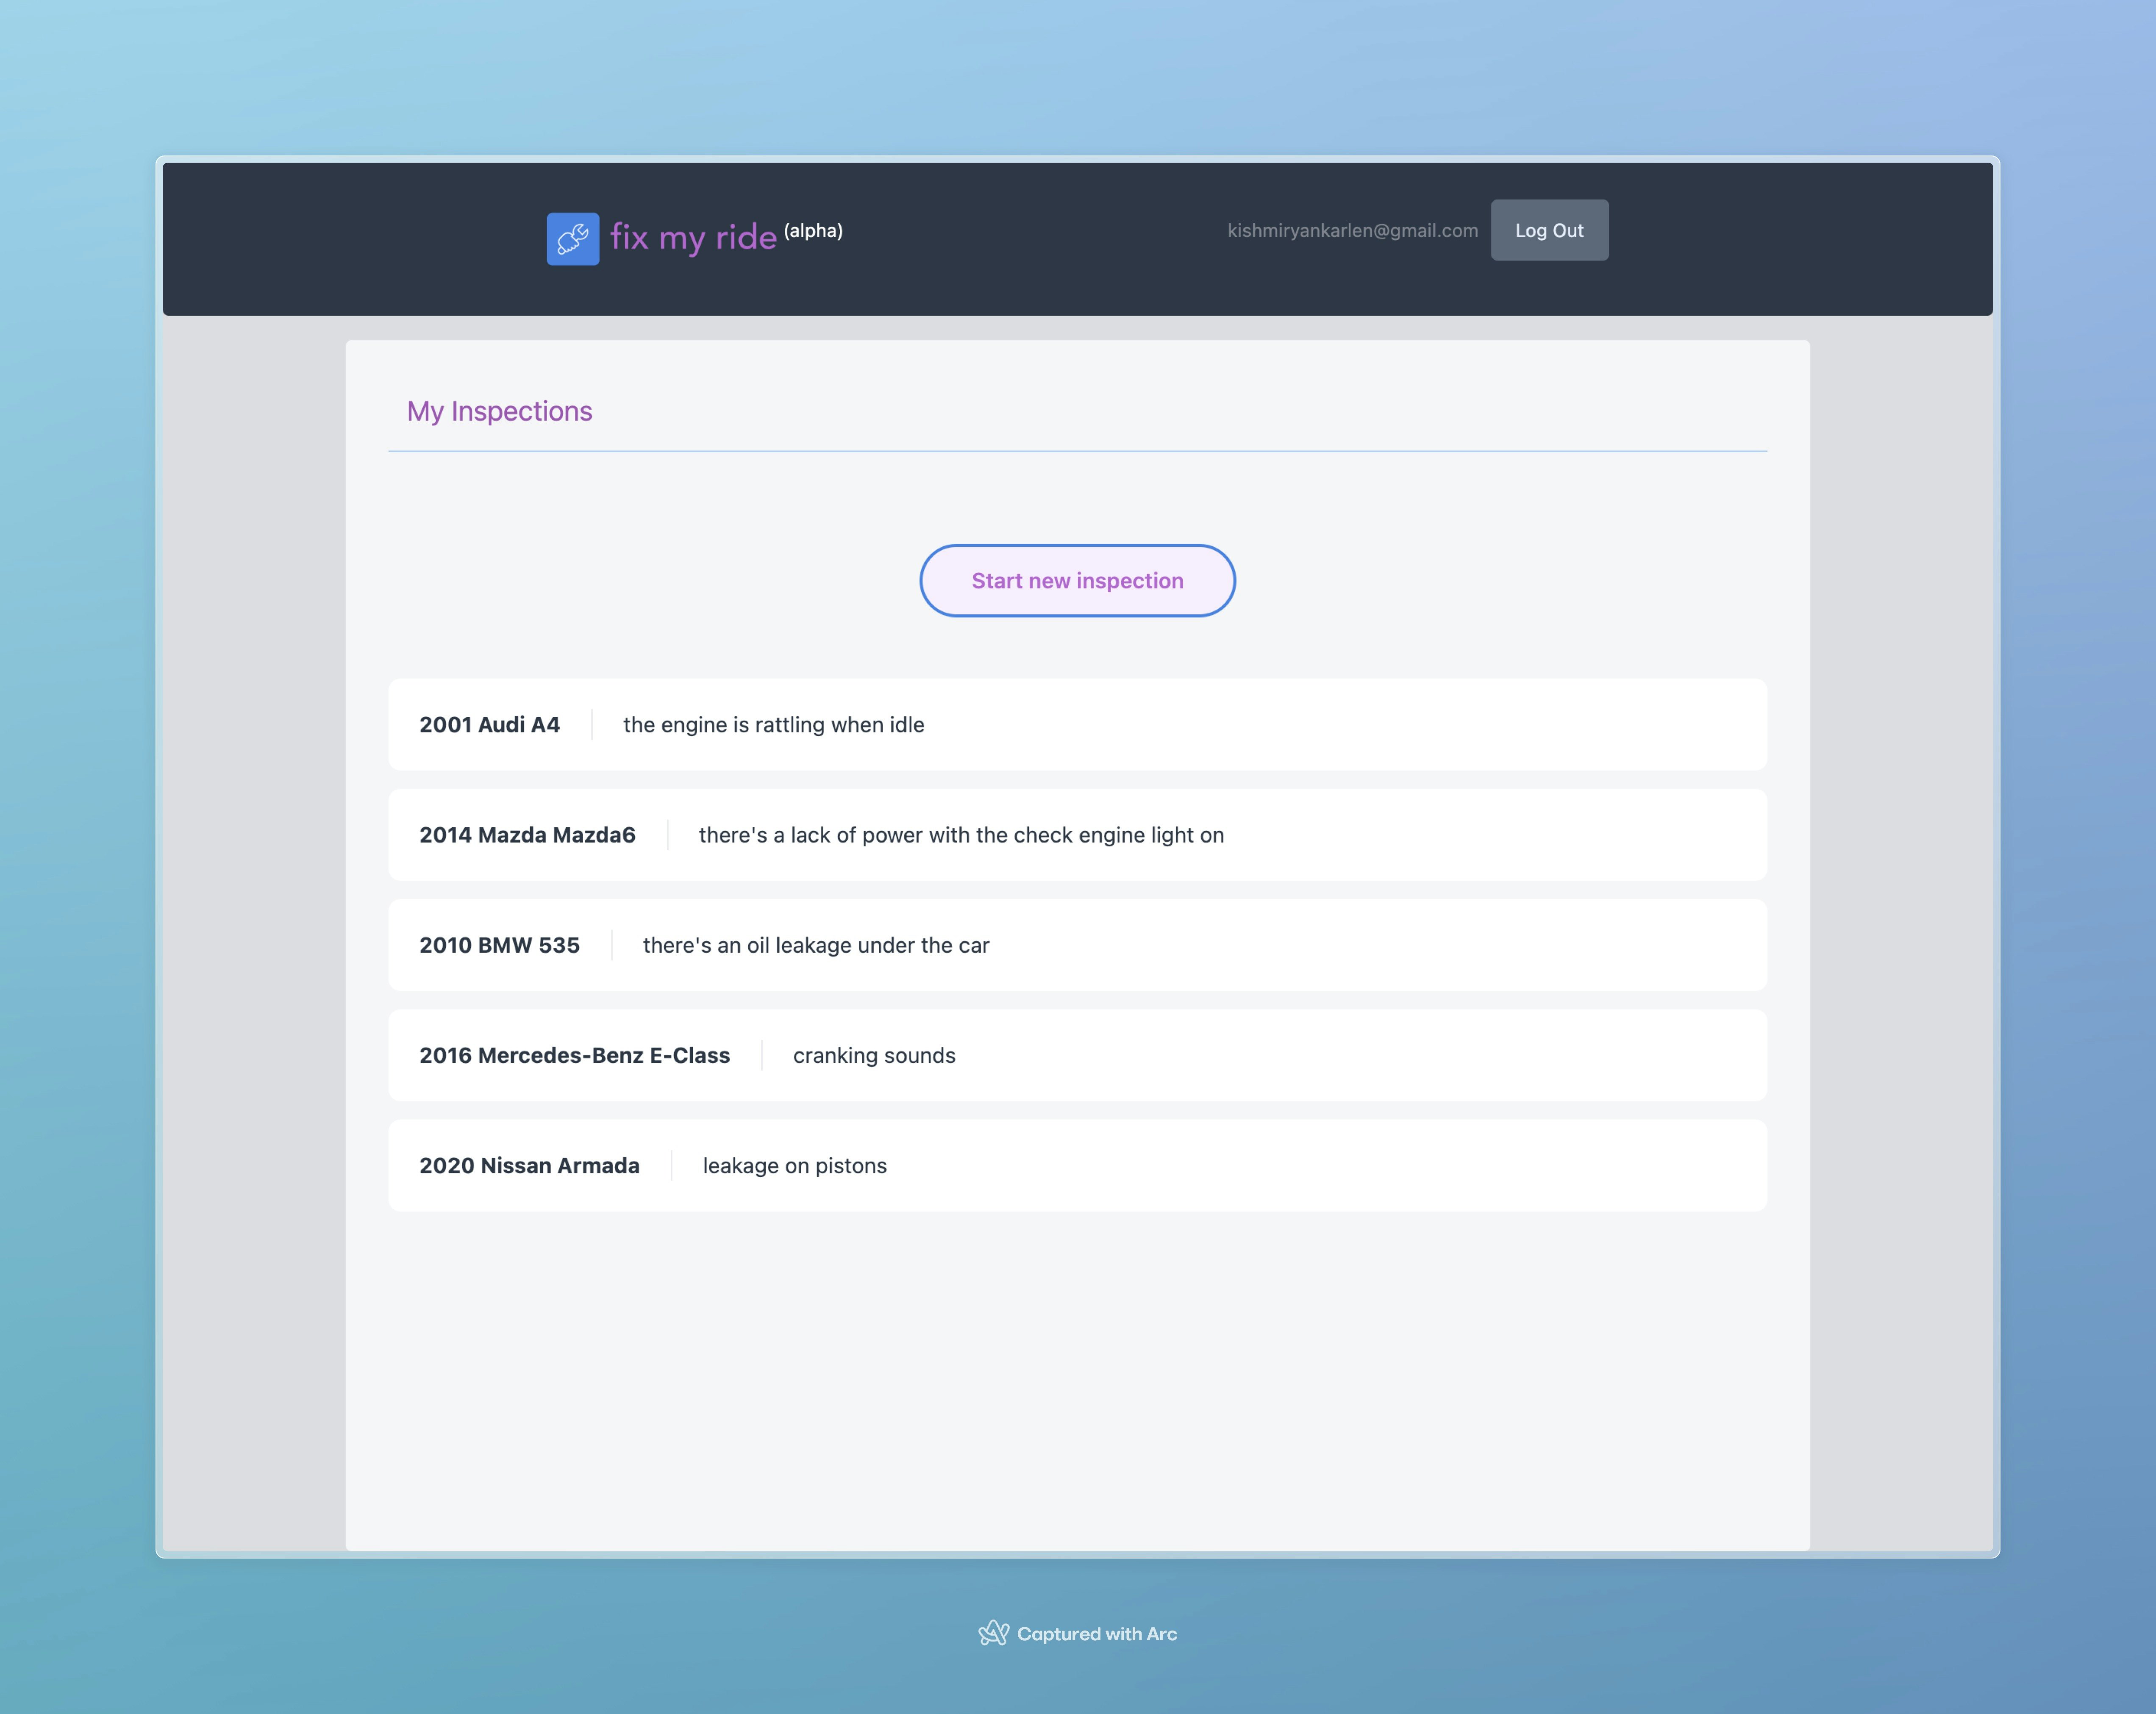Click empty area below the inspections list
2156x1714 pixels.
[x=1077, y=1380]
